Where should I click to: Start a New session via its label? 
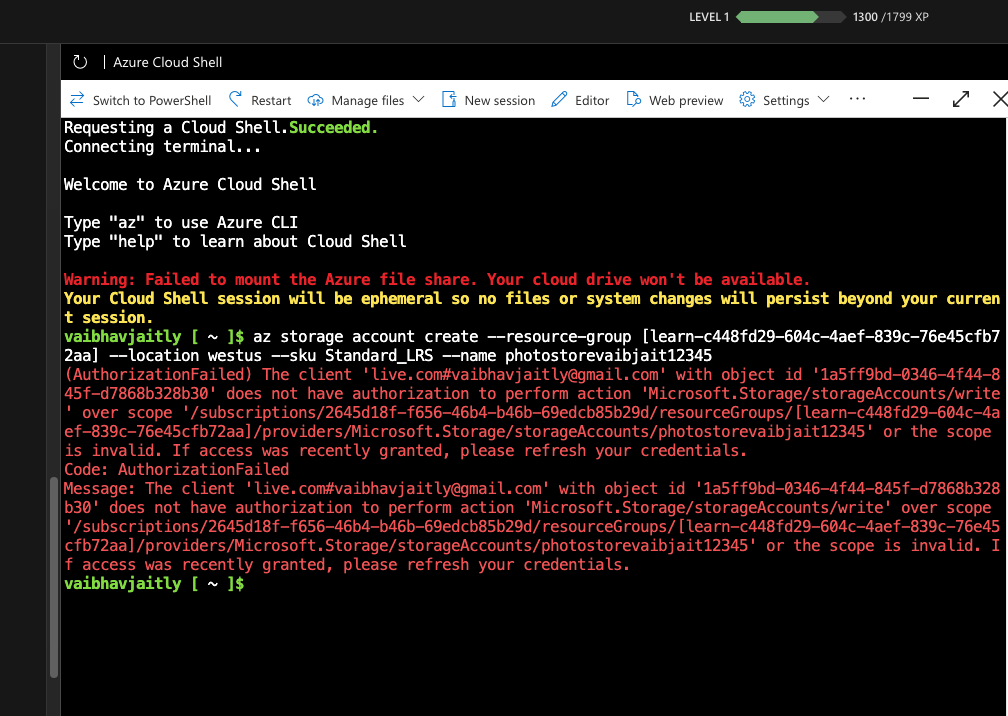(500, 100)
